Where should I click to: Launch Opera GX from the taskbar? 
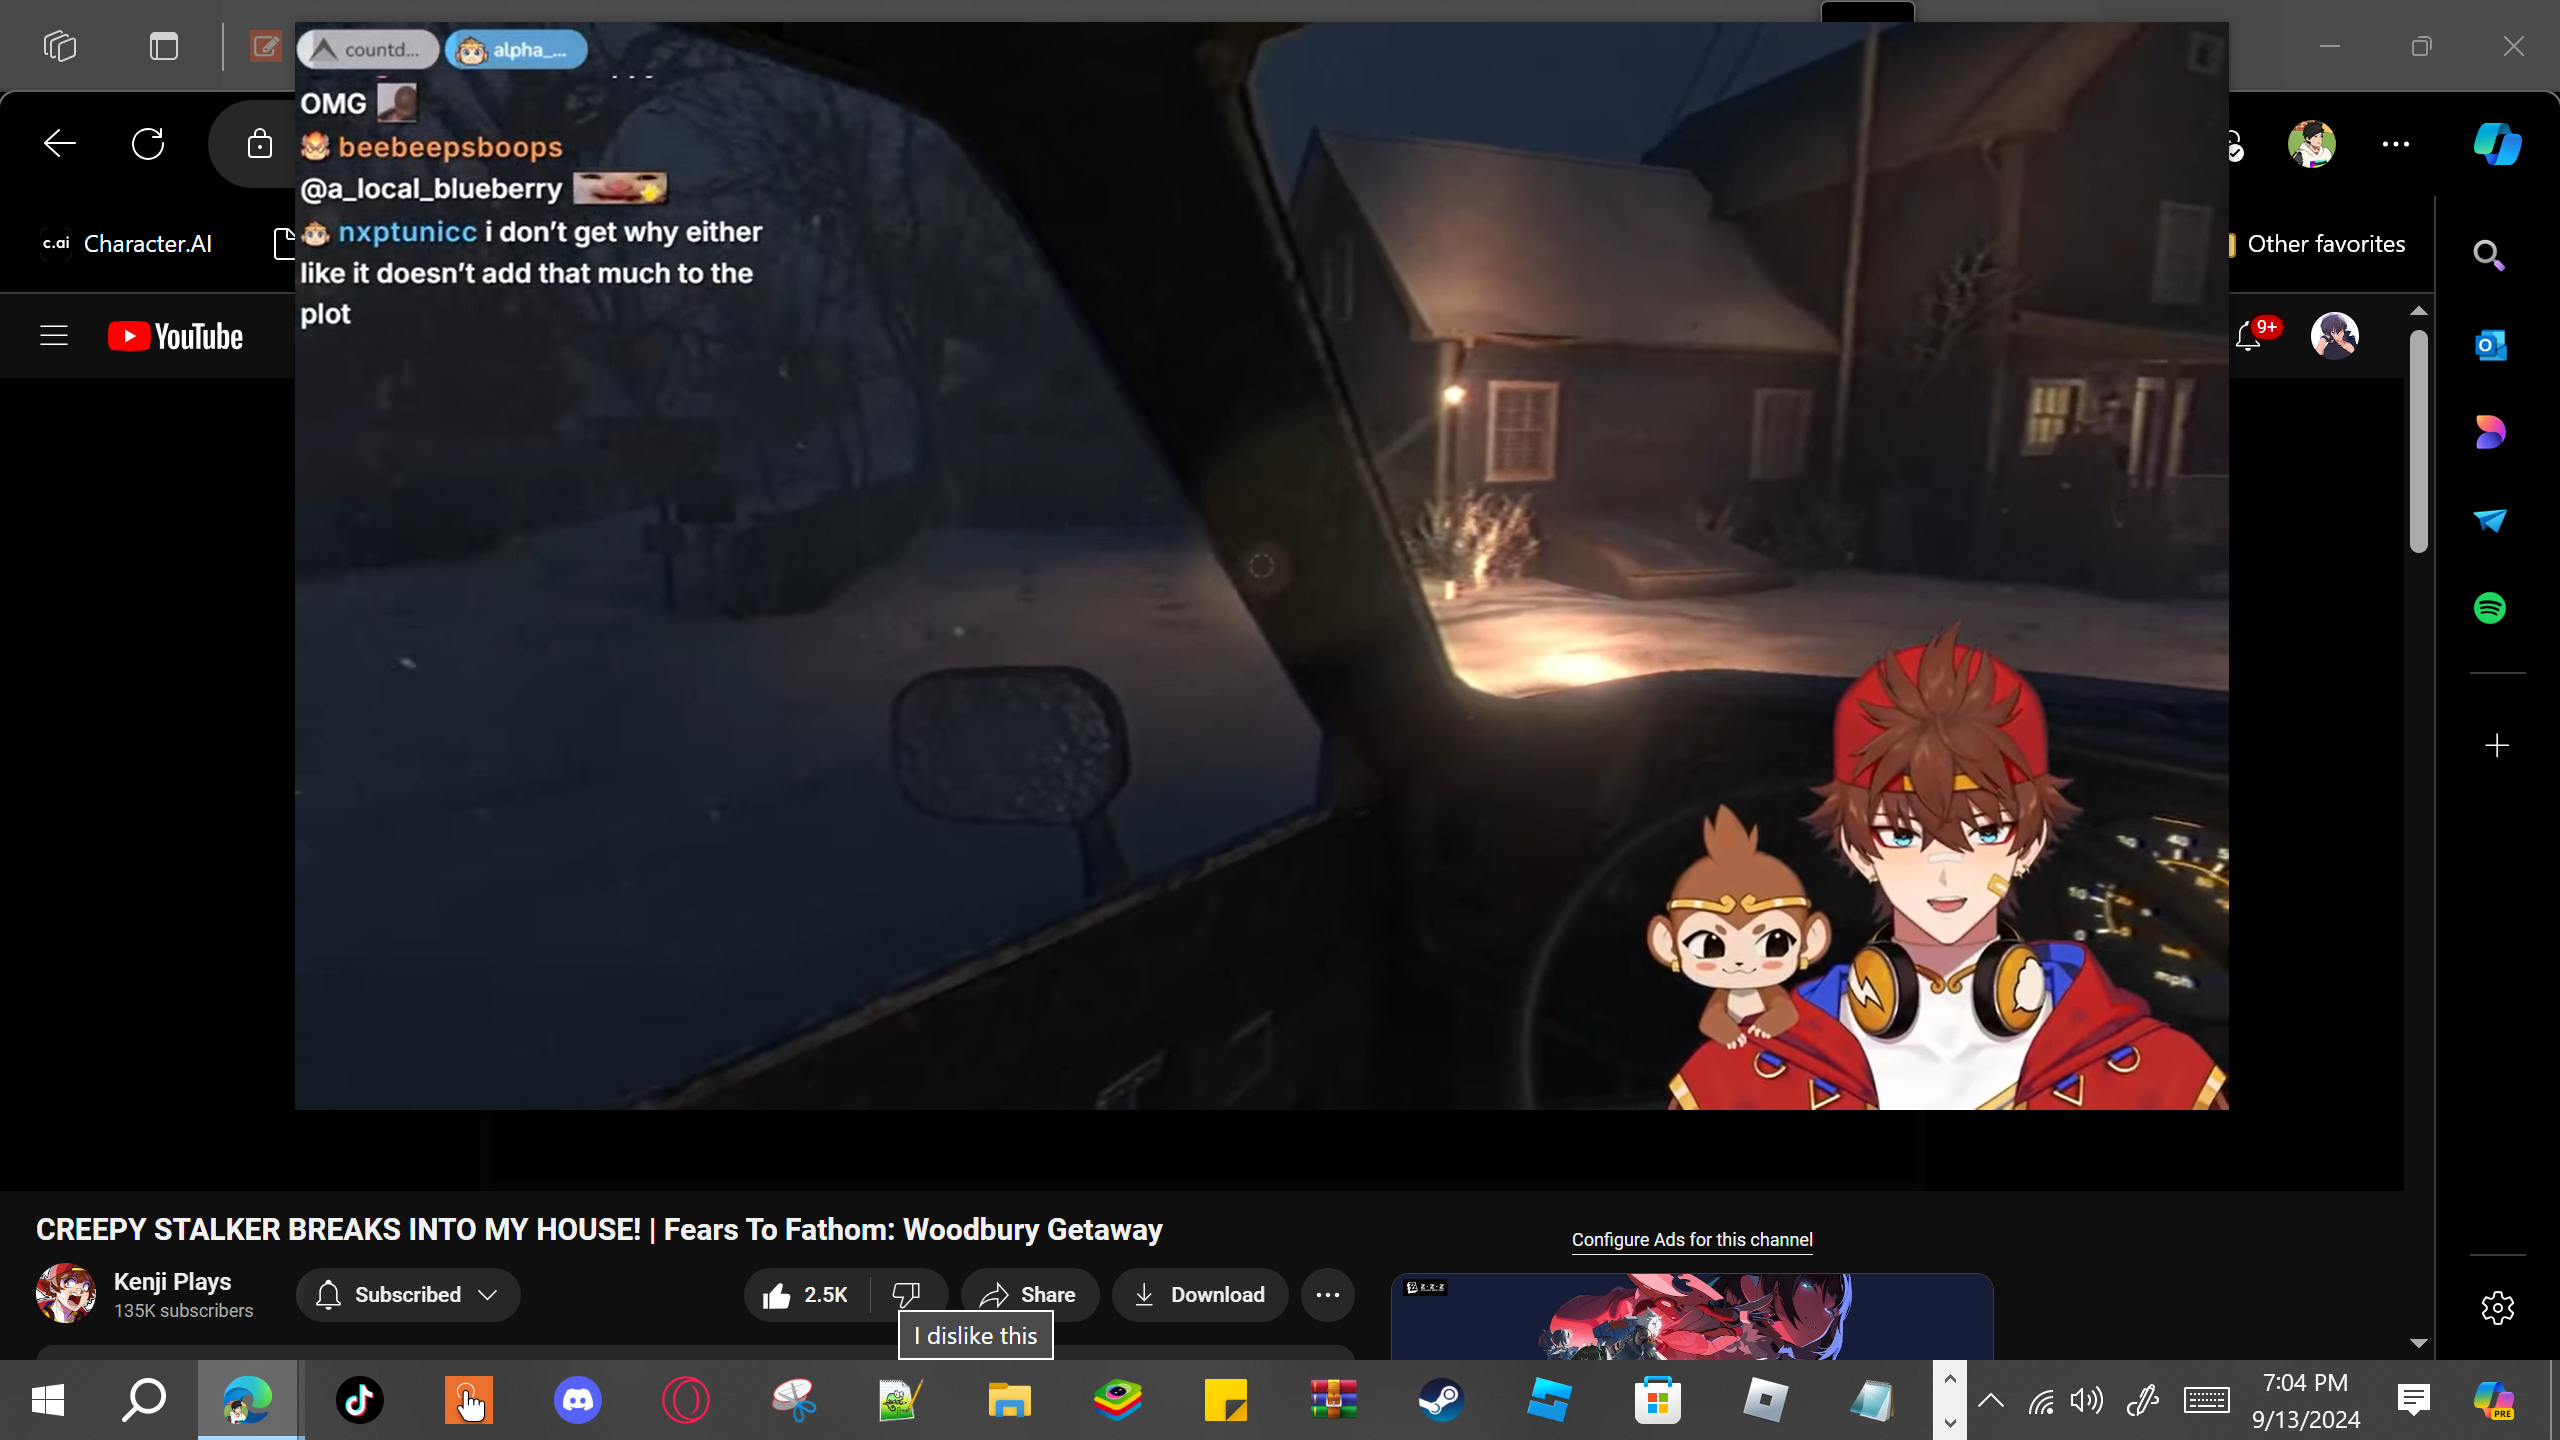pos(686,1400)
